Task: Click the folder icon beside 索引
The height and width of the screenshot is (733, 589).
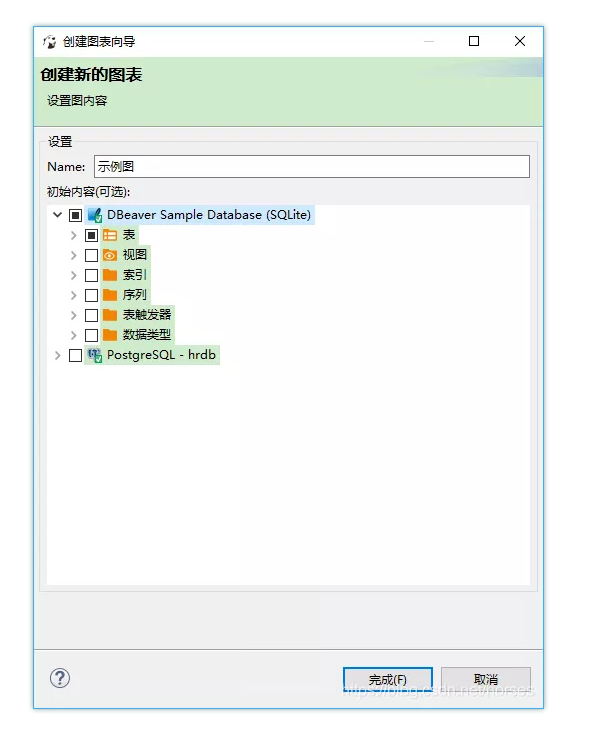Action: pos(110,275)
